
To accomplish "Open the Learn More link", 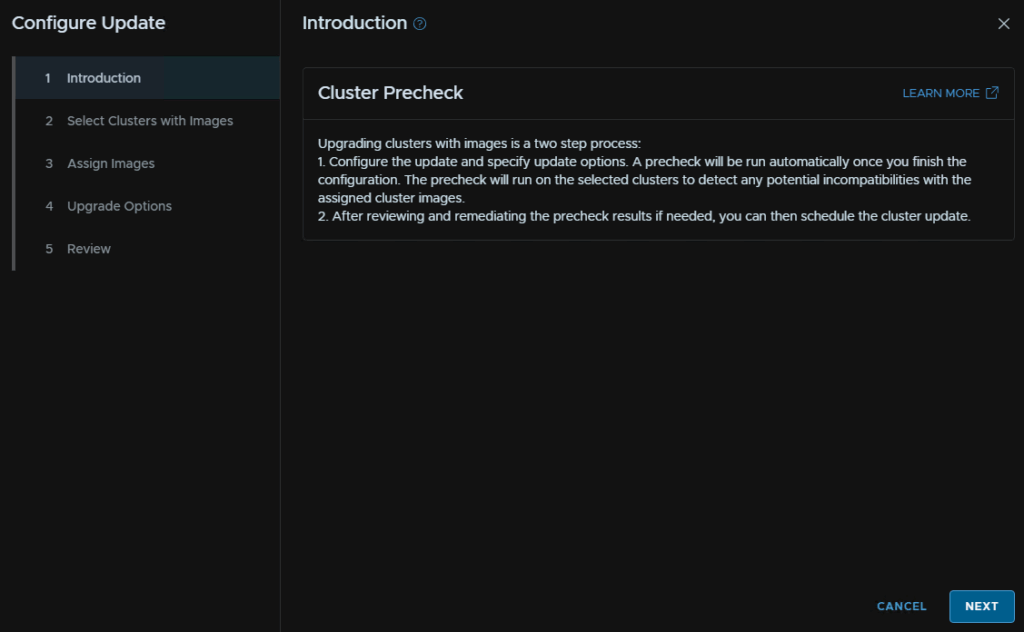I will pos(941,93).
